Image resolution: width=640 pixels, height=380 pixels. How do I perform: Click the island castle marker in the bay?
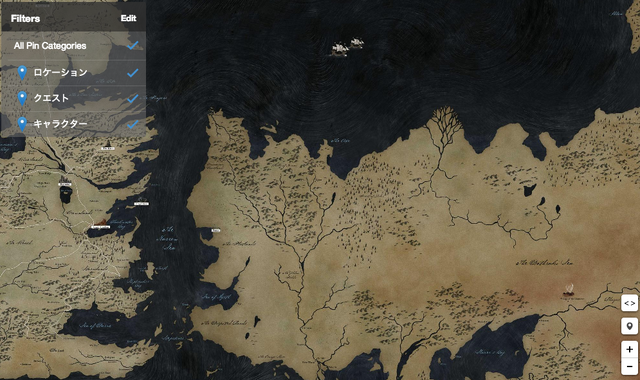coord(141,199)
